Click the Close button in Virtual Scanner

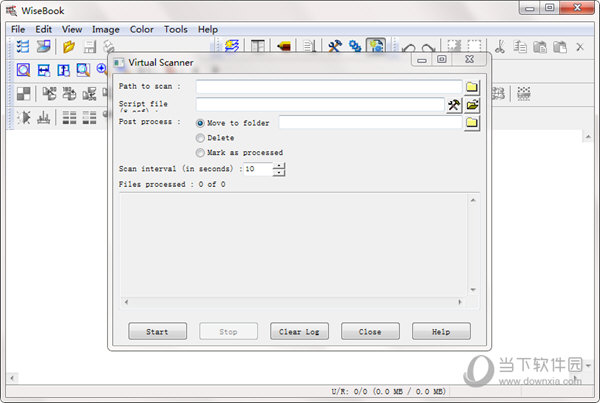pos(370,331)
